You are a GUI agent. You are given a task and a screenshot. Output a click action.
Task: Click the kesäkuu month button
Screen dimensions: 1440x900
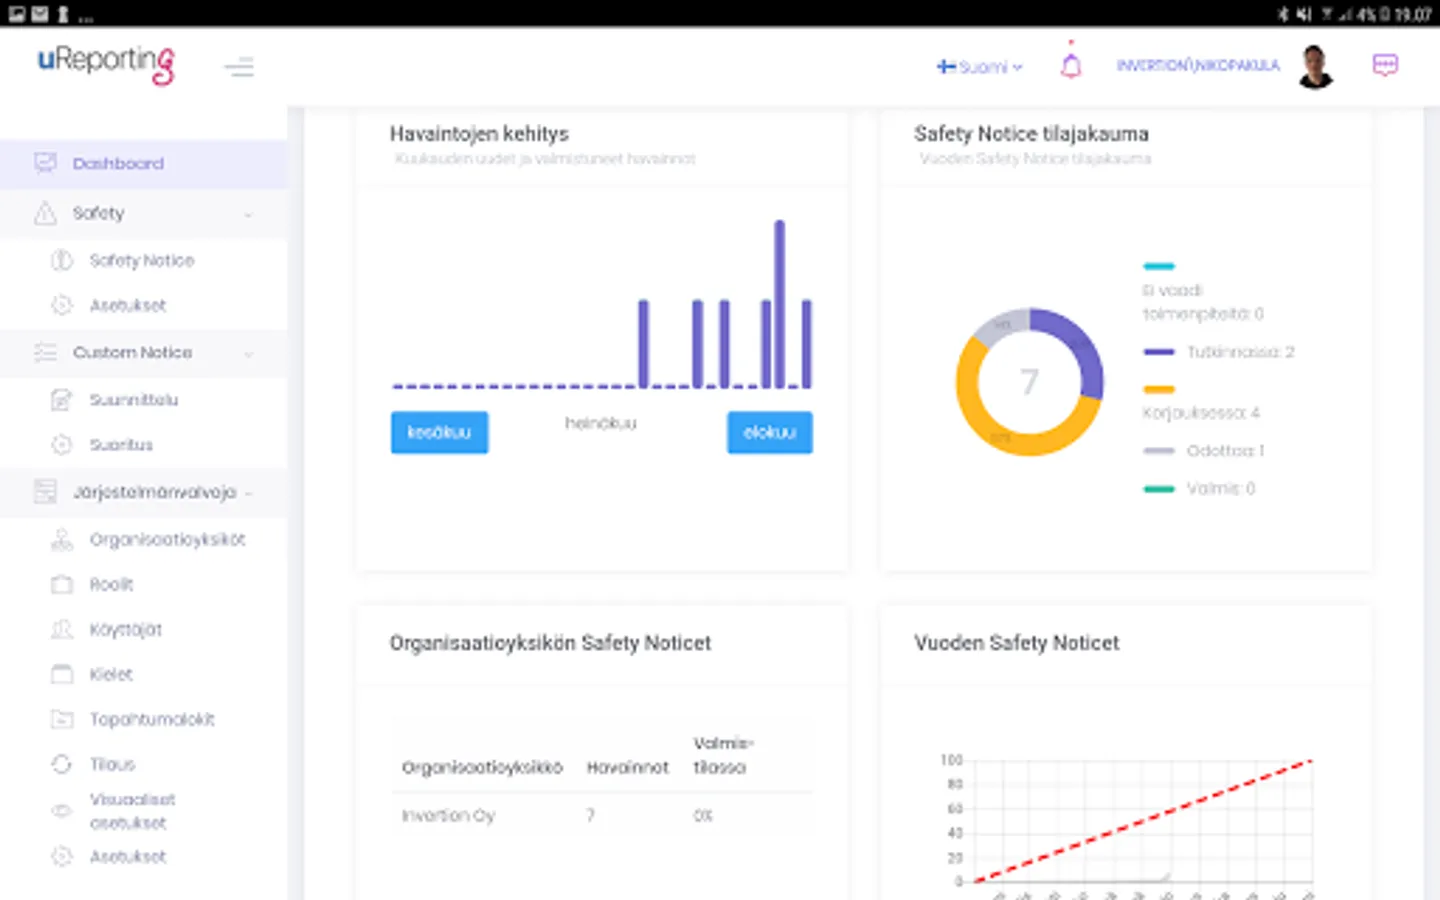tap(439, 432)
